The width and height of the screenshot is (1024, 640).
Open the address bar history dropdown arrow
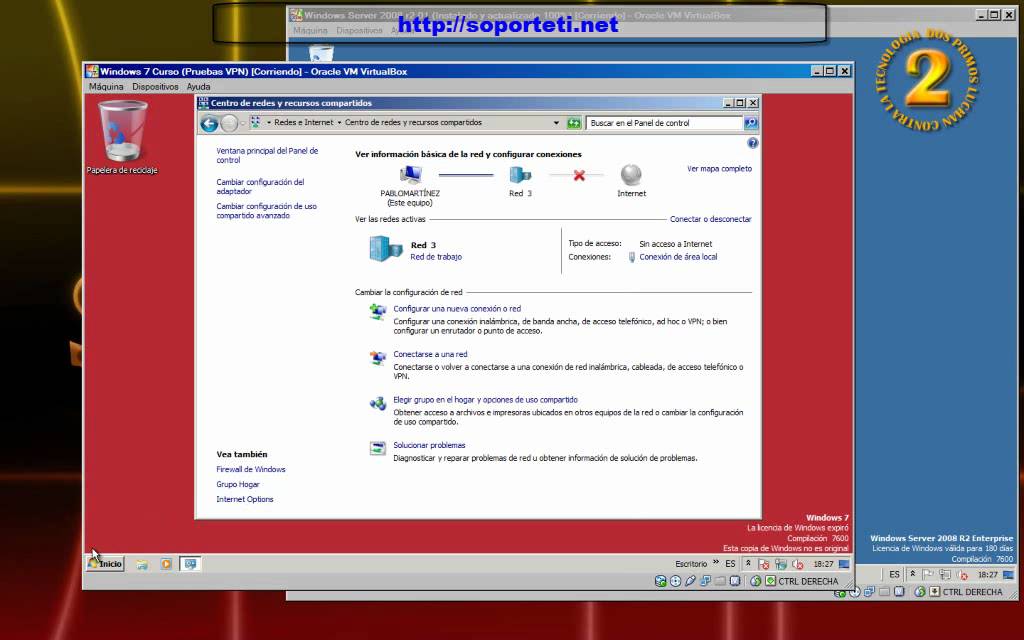[556, 123]
